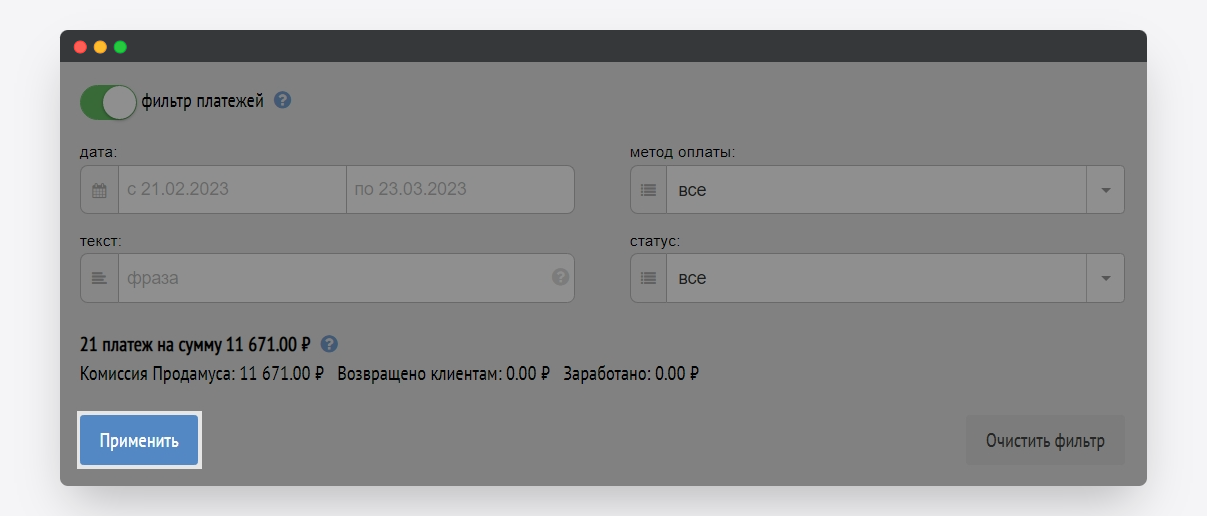
Task: Click the дата: label
Action: tap(99, 153)
